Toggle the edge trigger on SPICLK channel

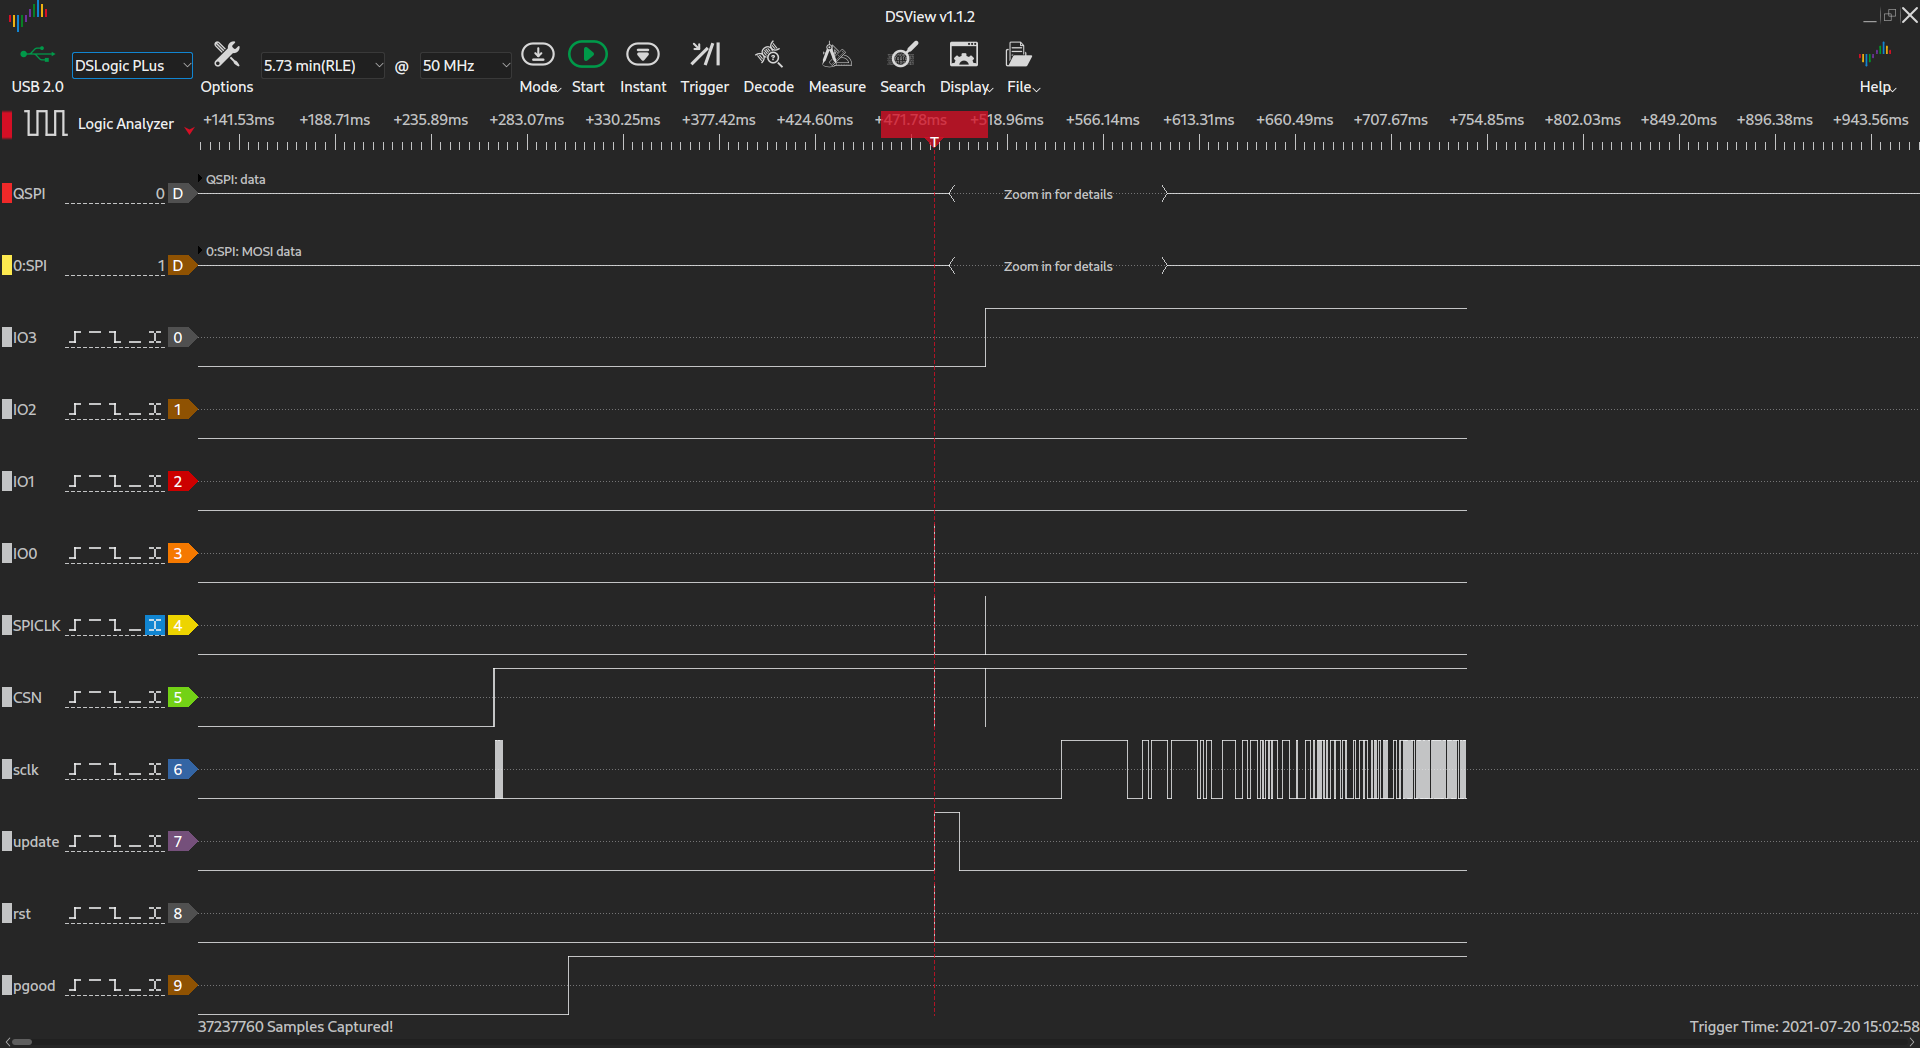click(154, 625)
